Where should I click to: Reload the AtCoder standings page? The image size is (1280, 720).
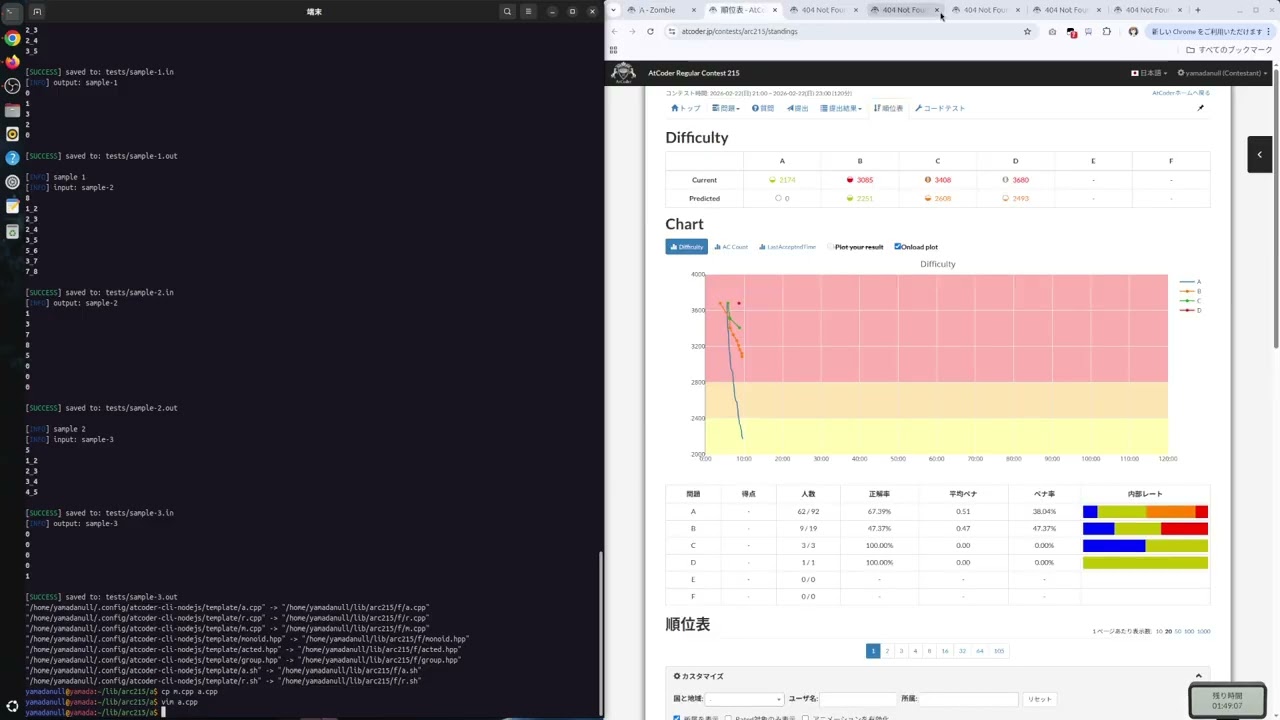tap(650, 31)
